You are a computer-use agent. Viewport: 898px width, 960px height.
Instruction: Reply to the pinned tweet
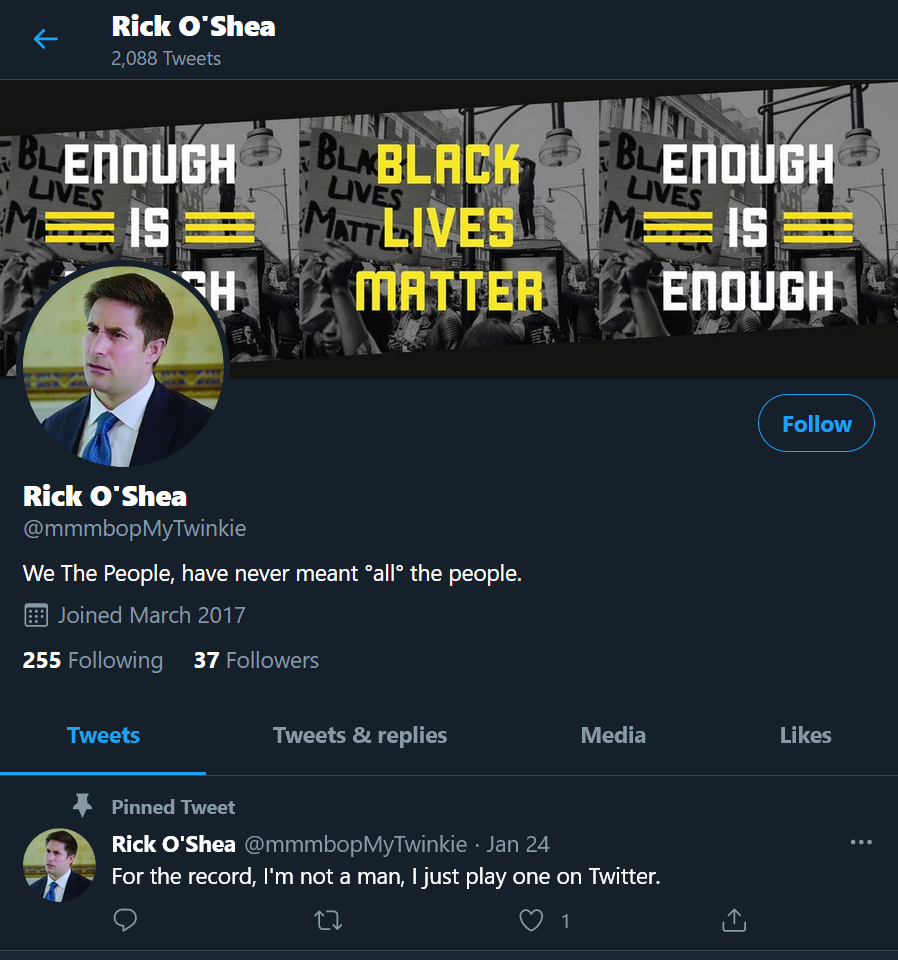pos(125,920)
